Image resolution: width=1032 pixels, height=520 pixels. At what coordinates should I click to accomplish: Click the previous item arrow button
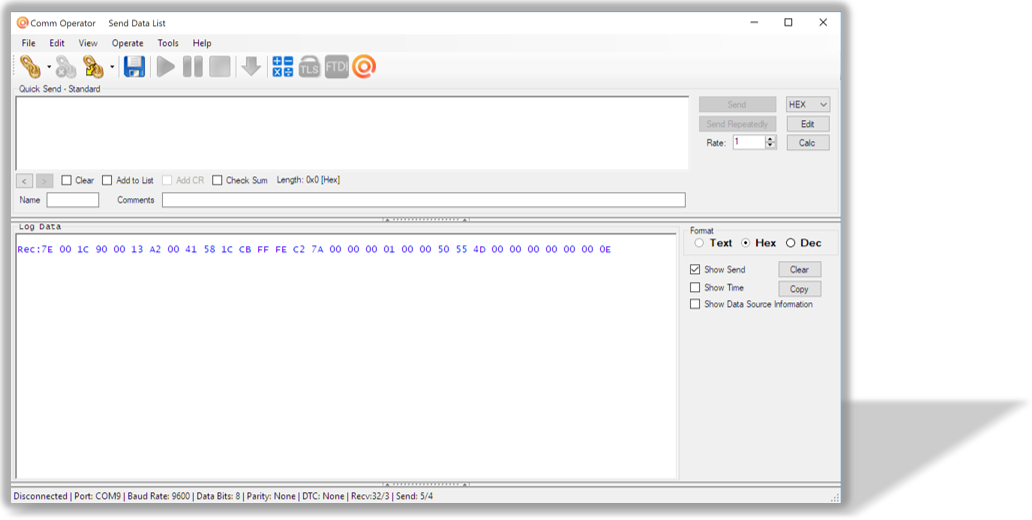tap(24, 180)
